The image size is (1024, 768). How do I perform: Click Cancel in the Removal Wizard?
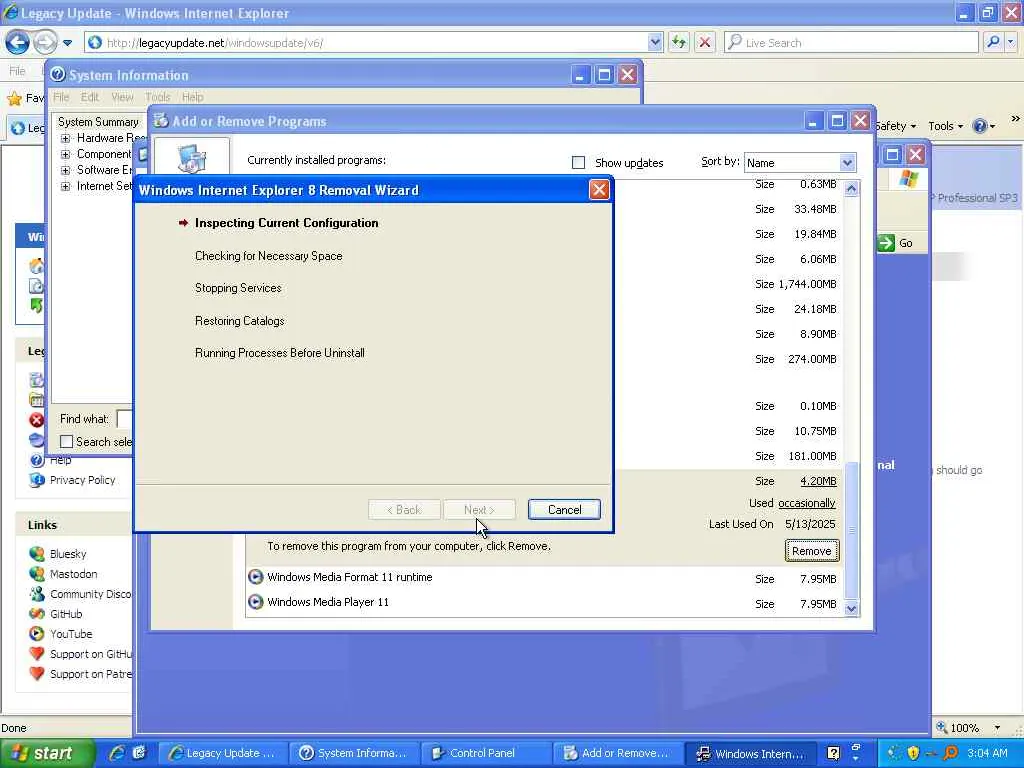tap(564, 509)
